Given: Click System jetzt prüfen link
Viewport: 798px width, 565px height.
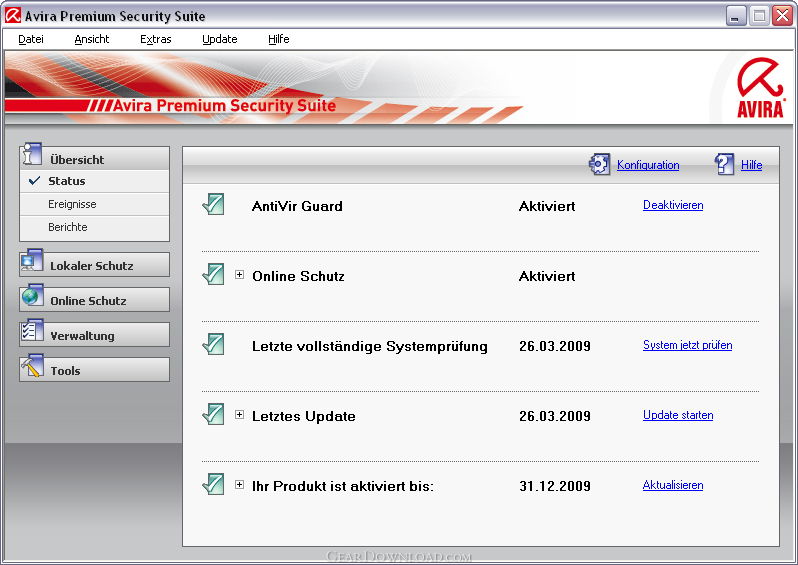Looking at the screenshot, I should (687, 345).
